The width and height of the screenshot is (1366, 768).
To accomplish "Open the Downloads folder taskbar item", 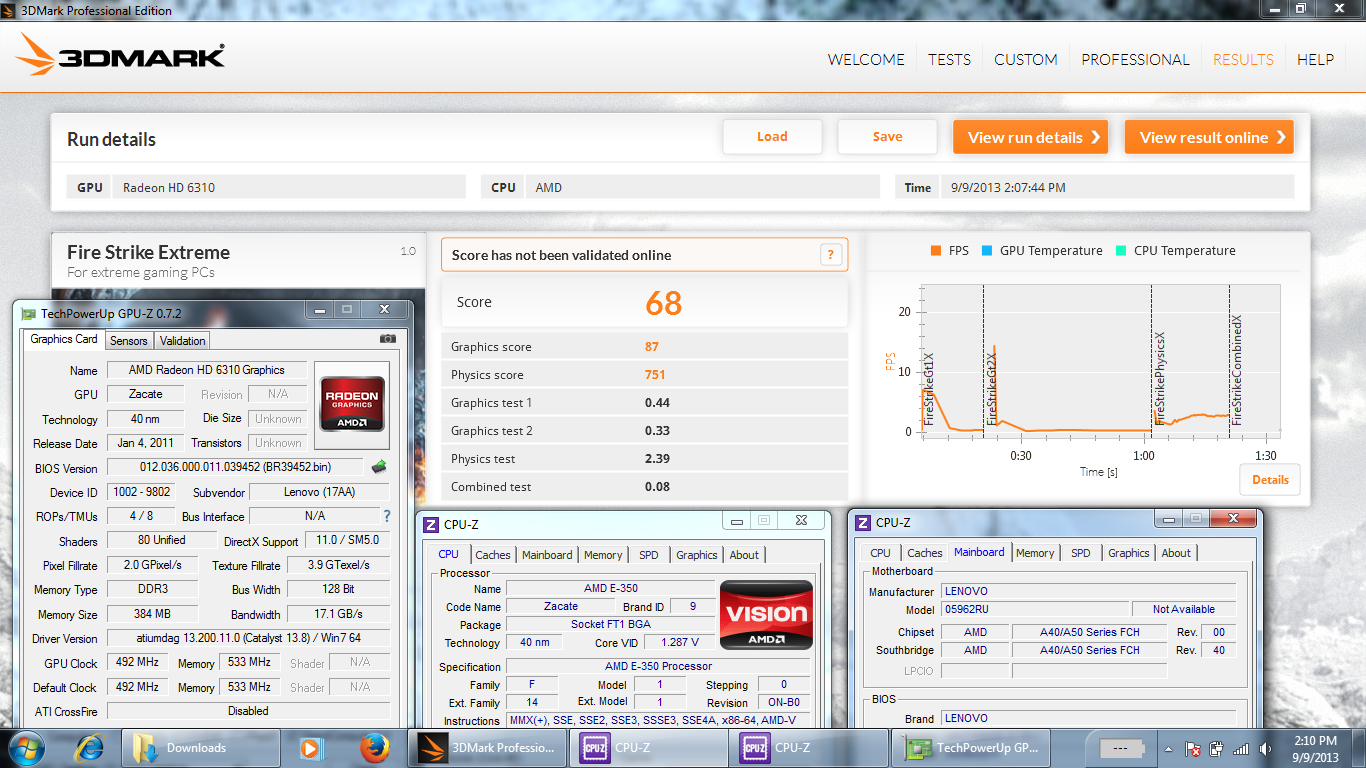I will (x=203, y=748).
